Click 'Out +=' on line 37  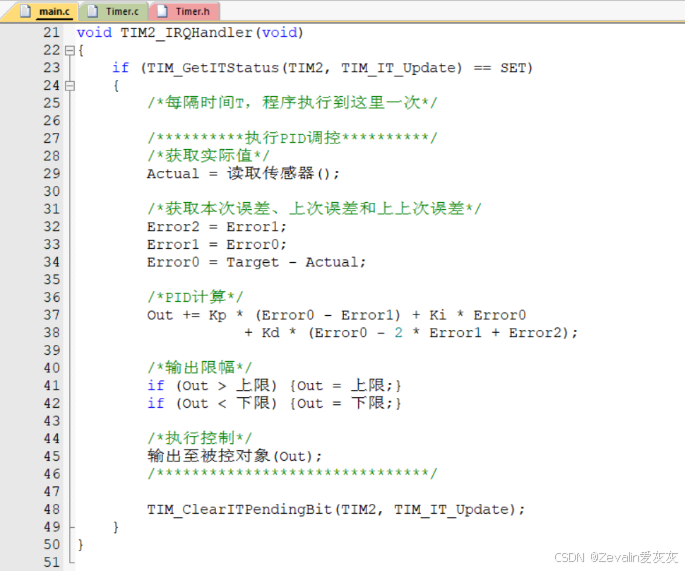(x=173, y=315)
